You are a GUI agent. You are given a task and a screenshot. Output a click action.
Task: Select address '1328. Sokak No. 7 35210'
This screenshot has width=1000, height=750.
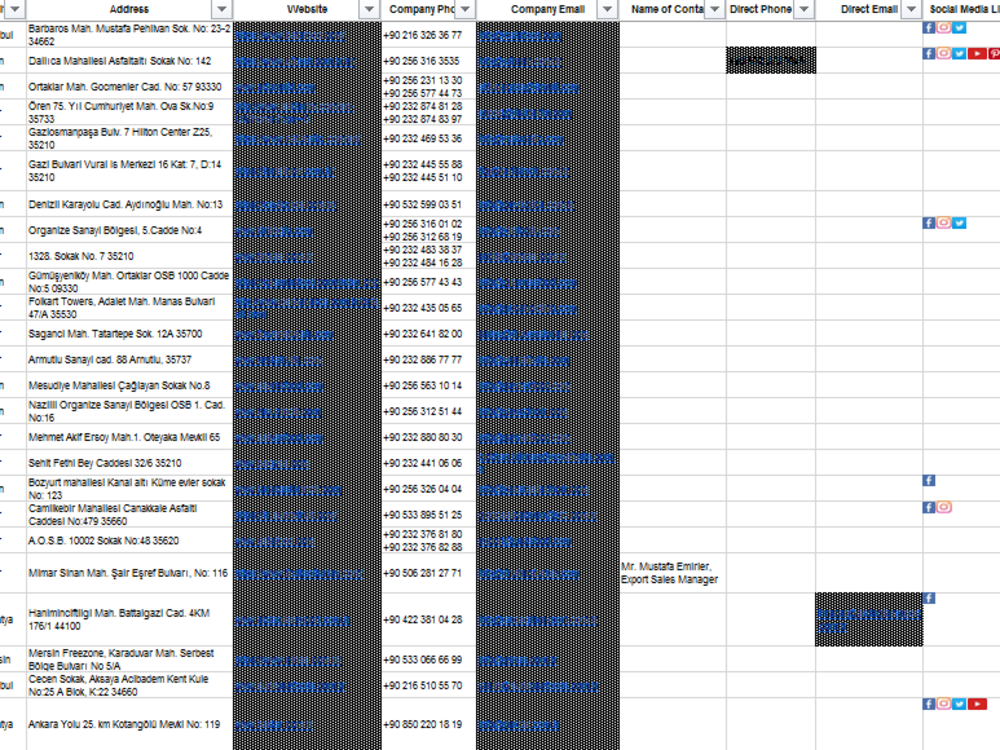coord(81,256)
